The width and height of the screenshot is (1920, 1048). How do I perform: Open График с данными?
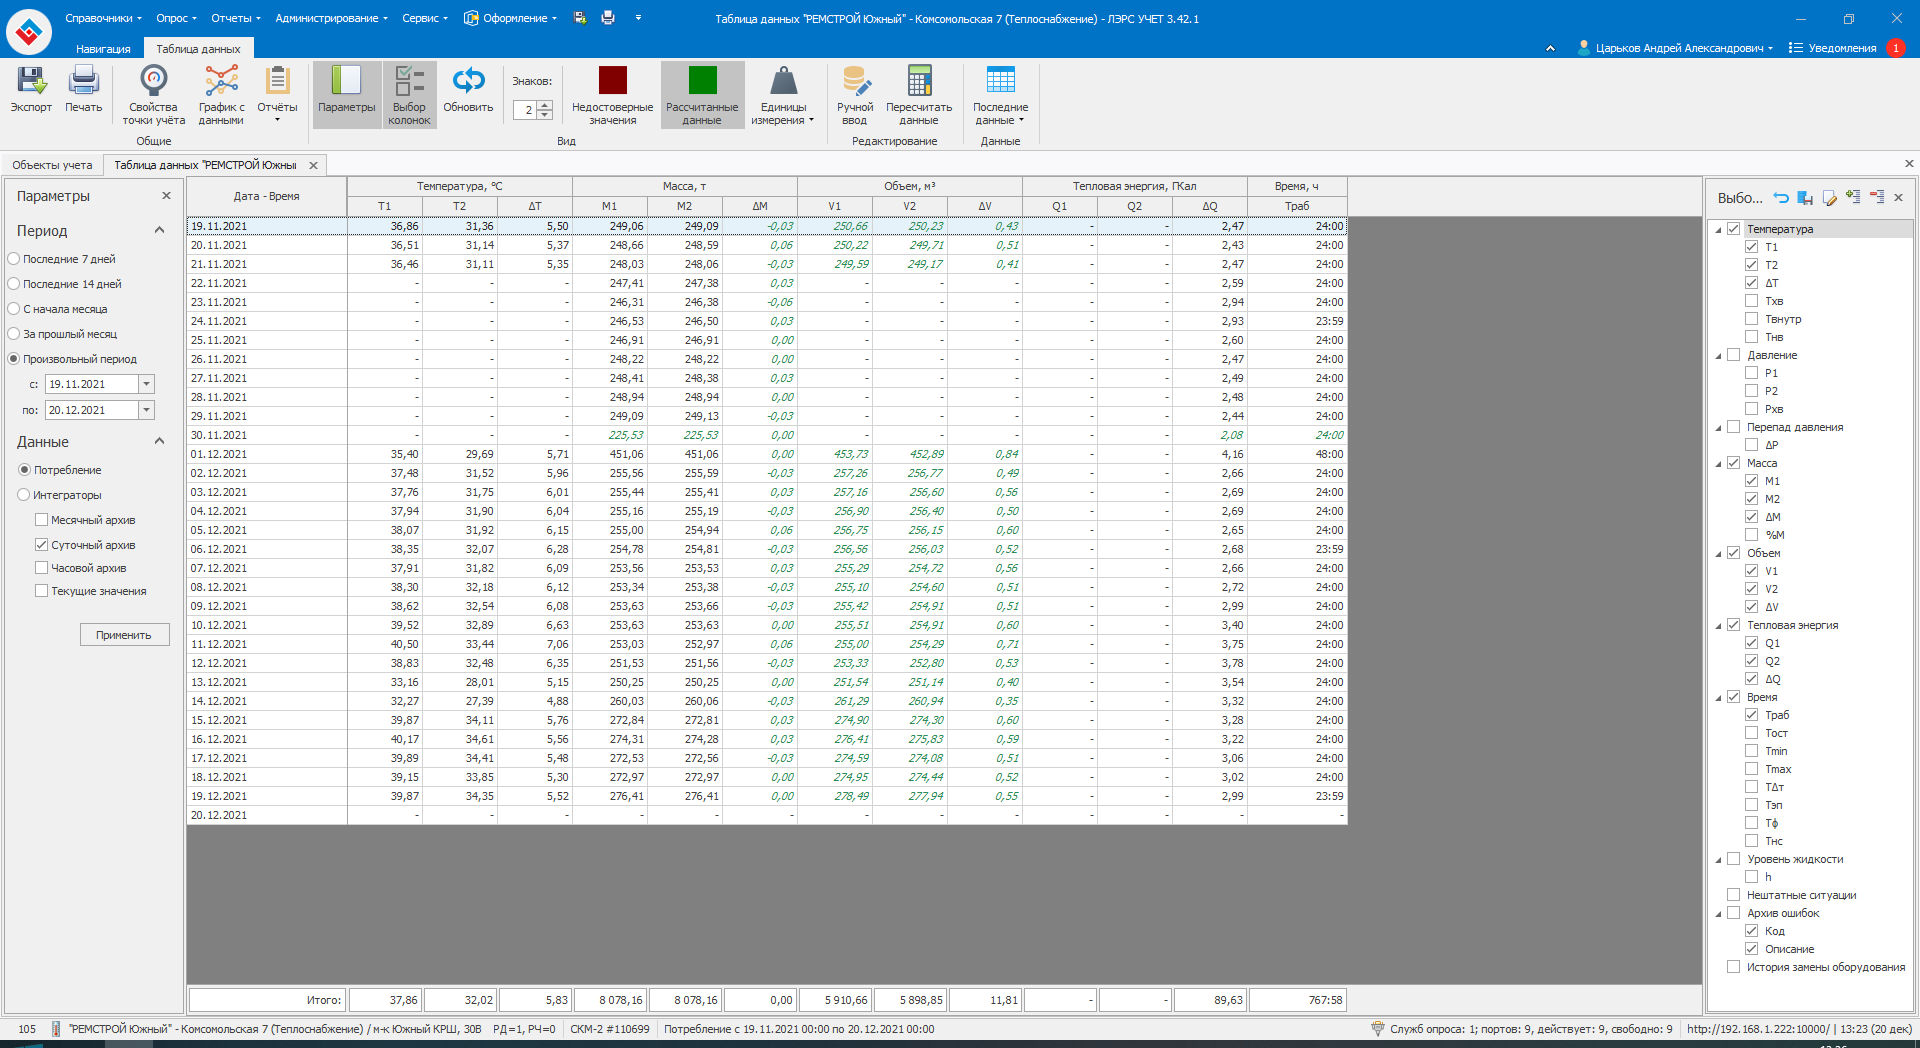point(221,95)
